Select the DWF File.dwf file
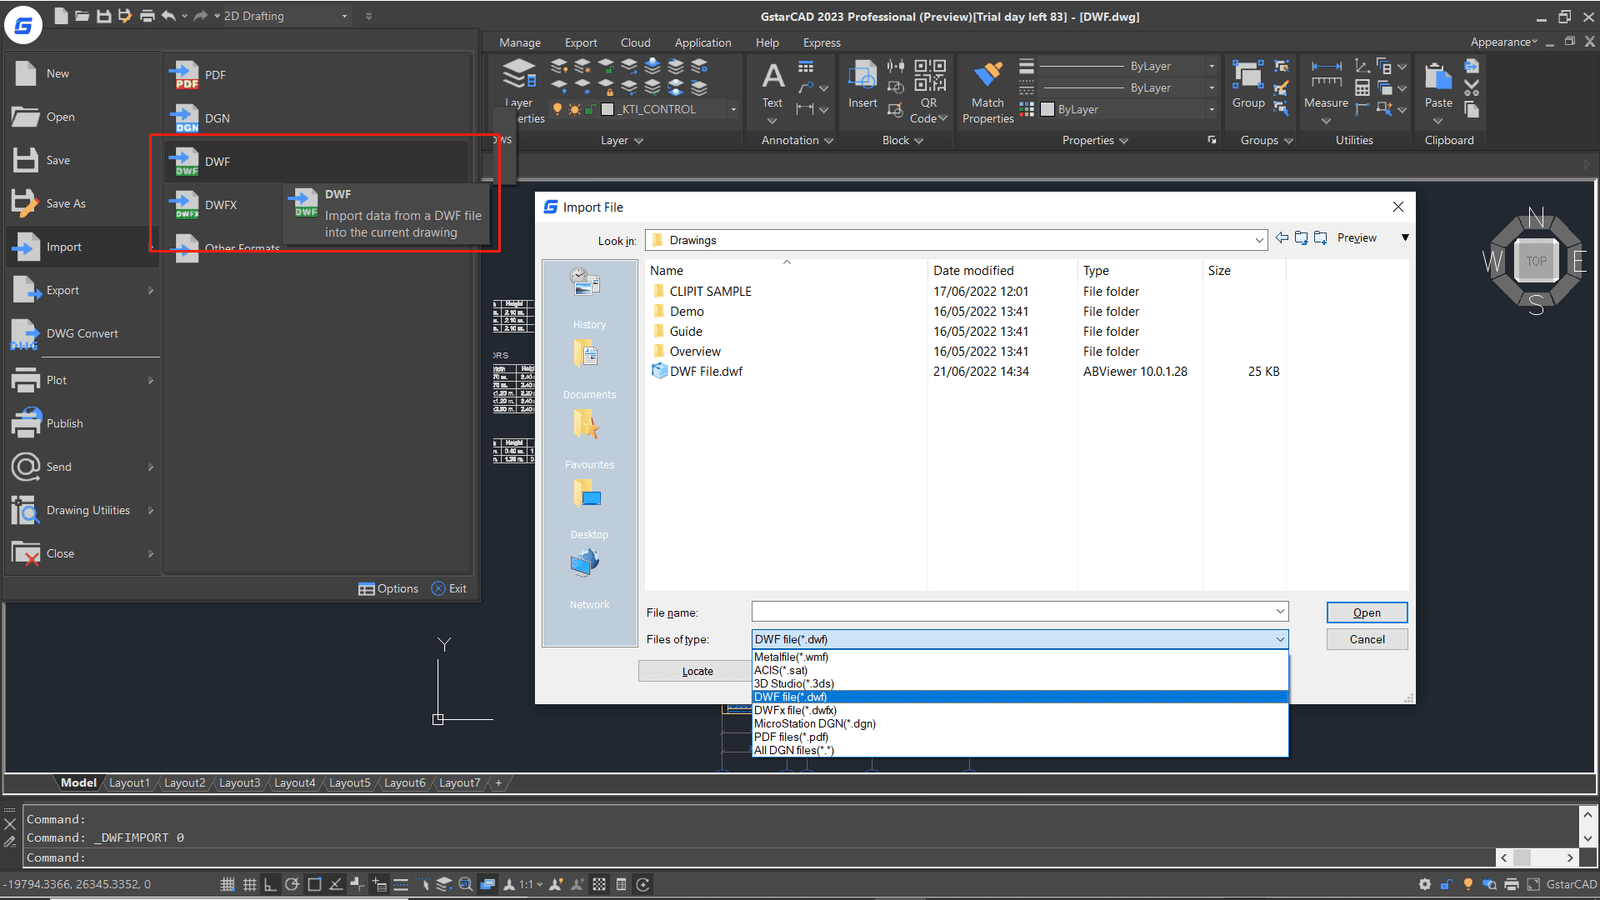Viewport: 1600px width, 900px height. click(x=705, y=371)
